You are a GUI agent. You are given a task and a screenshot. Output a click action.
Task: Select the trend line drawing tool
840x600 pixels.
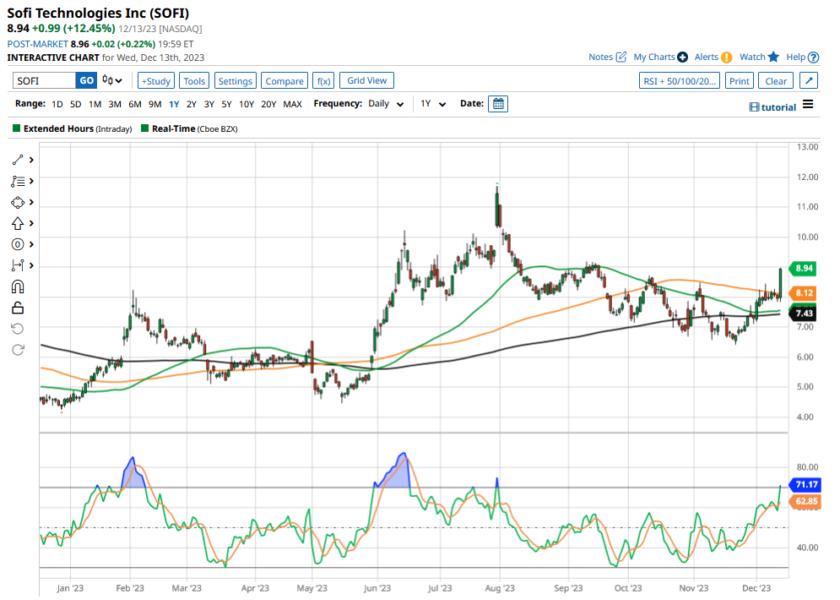point(18,160)
